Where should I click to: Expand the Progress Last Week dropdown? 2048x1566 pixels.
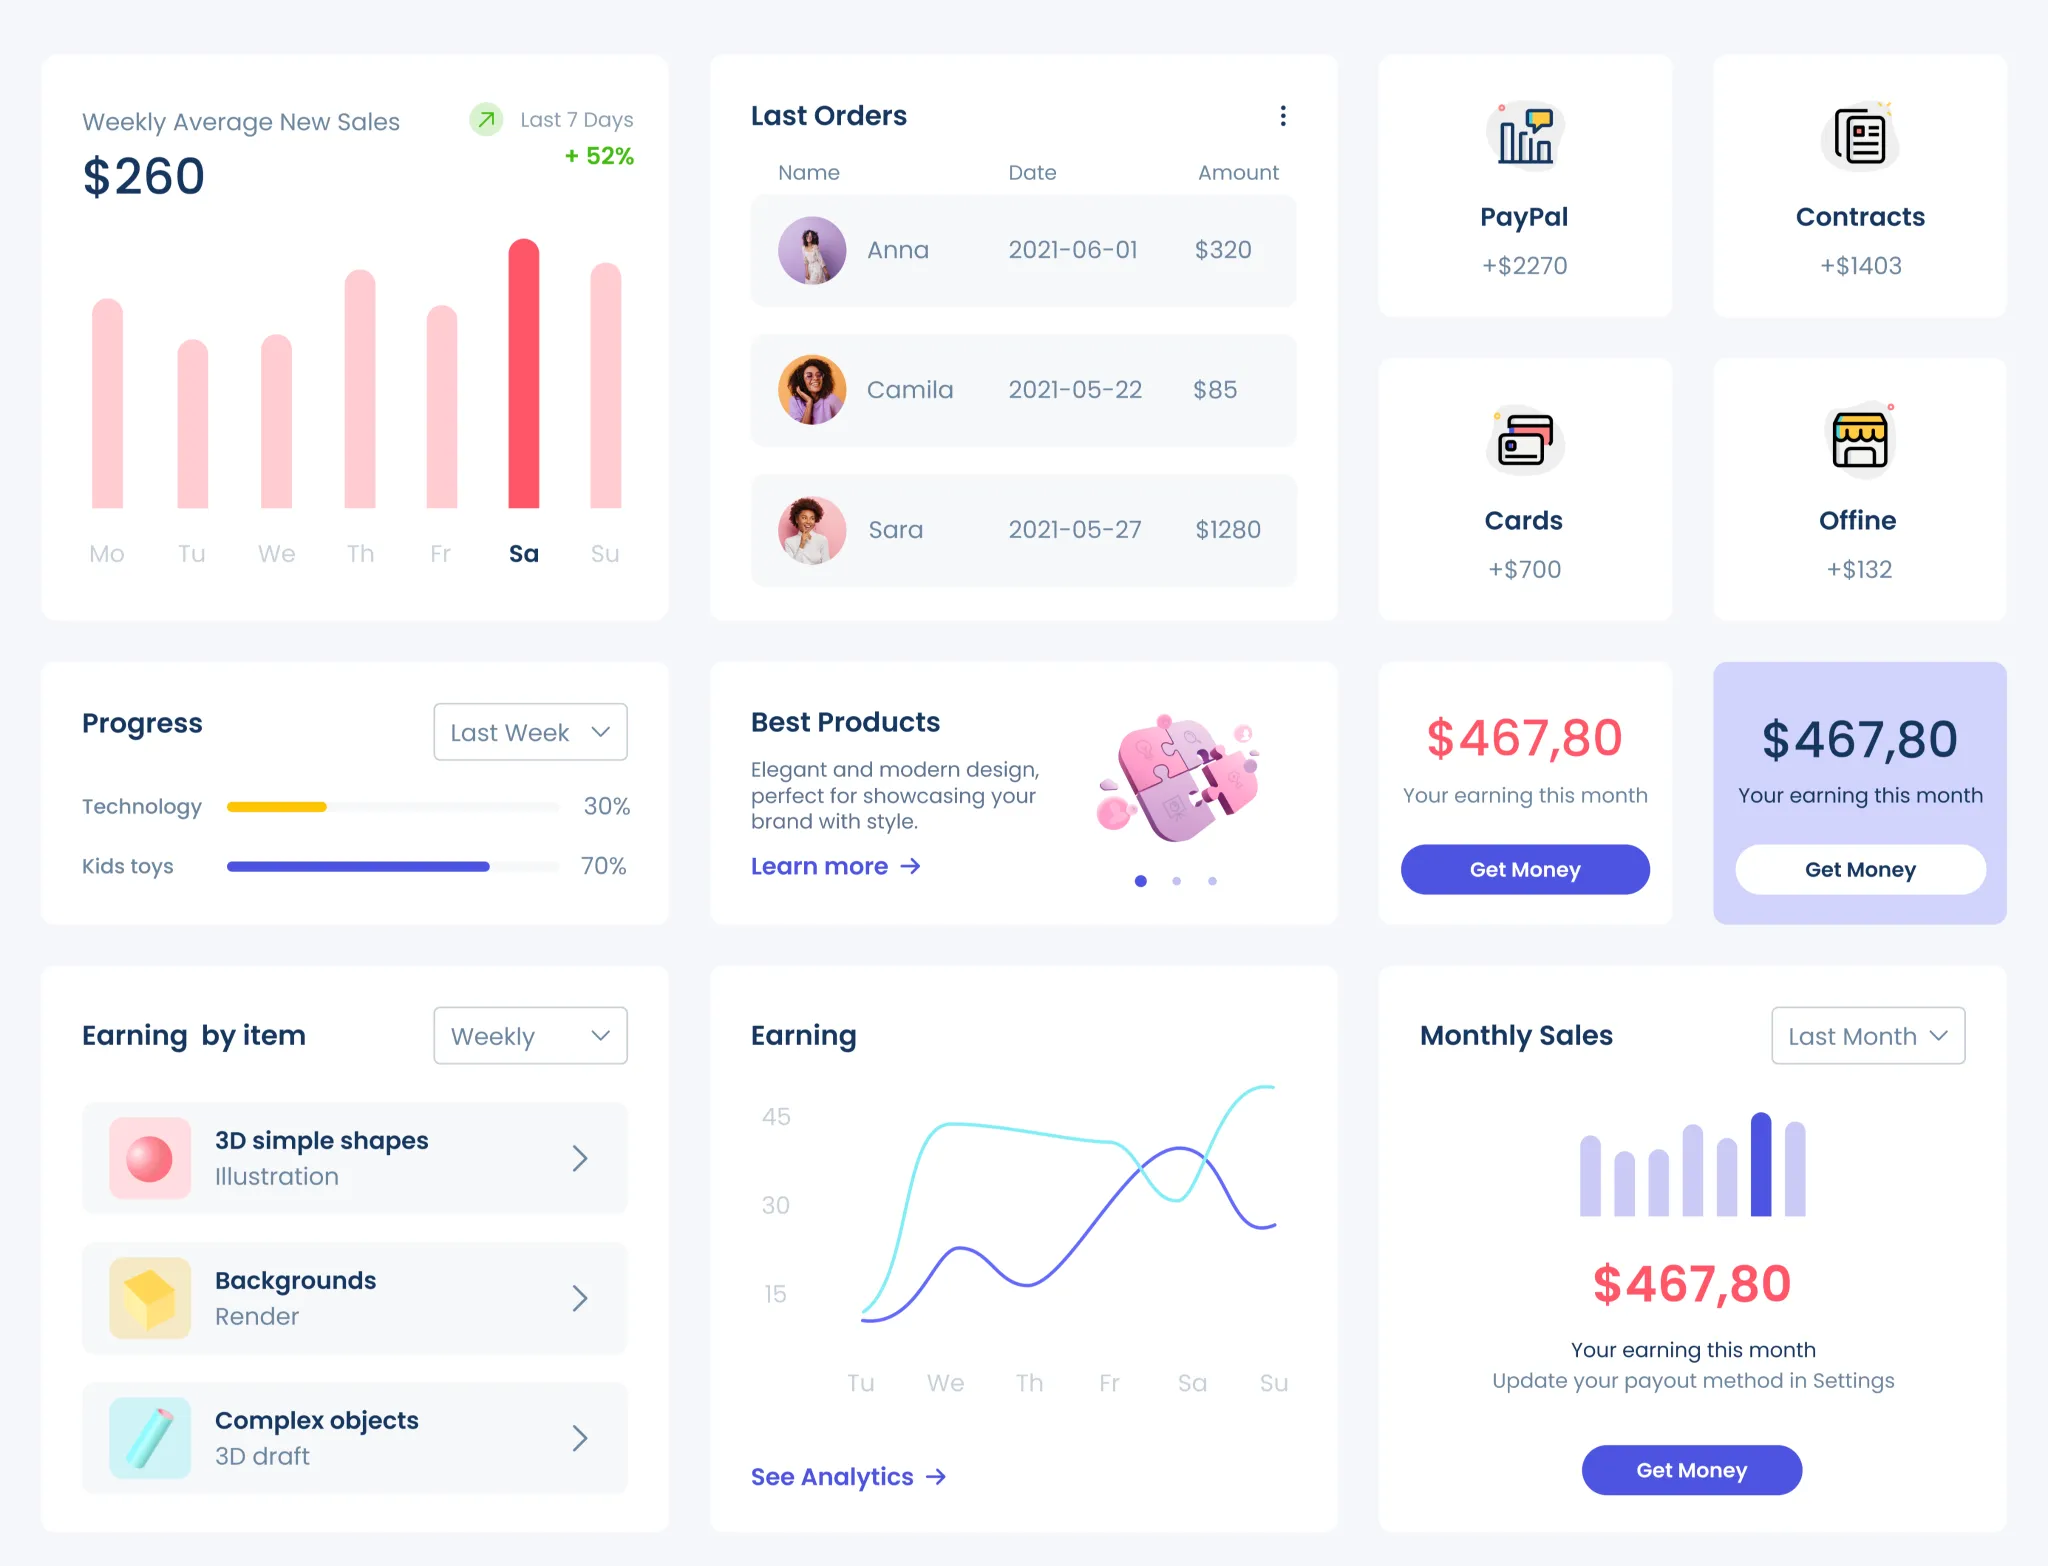point(531,730)
